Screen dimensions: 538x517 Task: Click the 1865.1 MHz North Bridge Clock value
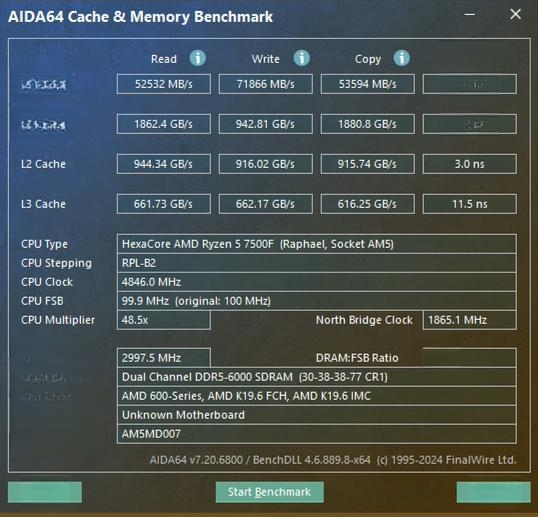tap(470, 320)
